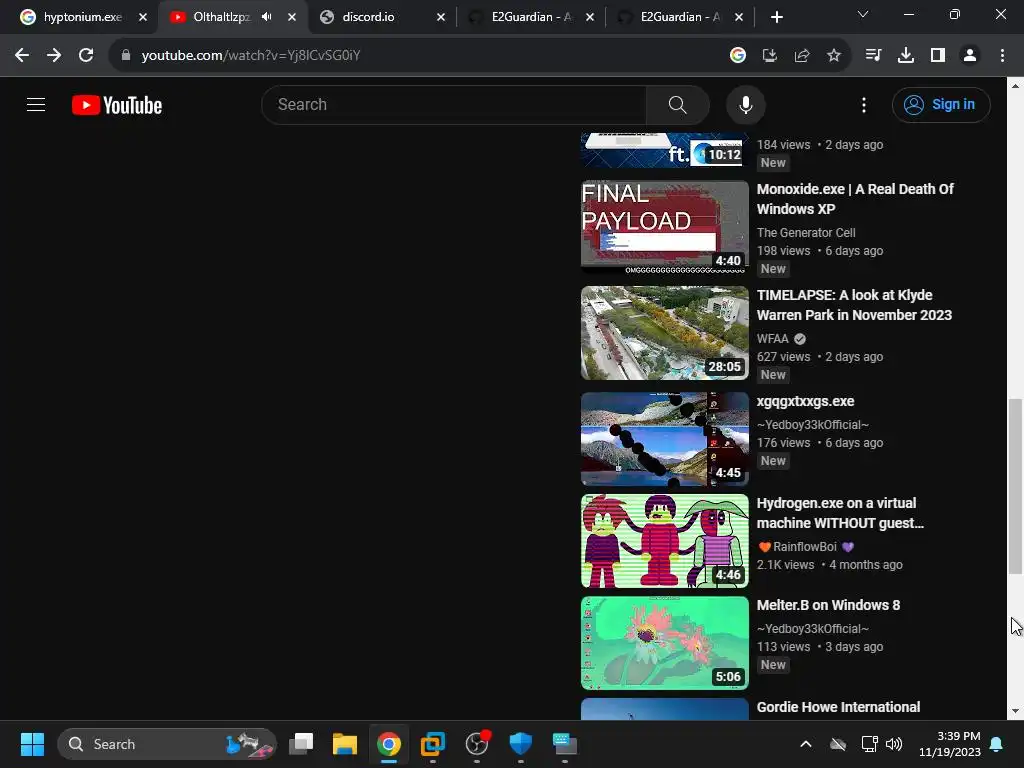Image resolution: width=1024 pixels, height=768 pixels.
Task: Open the media control toolbar icon
Action: point(873,56)
